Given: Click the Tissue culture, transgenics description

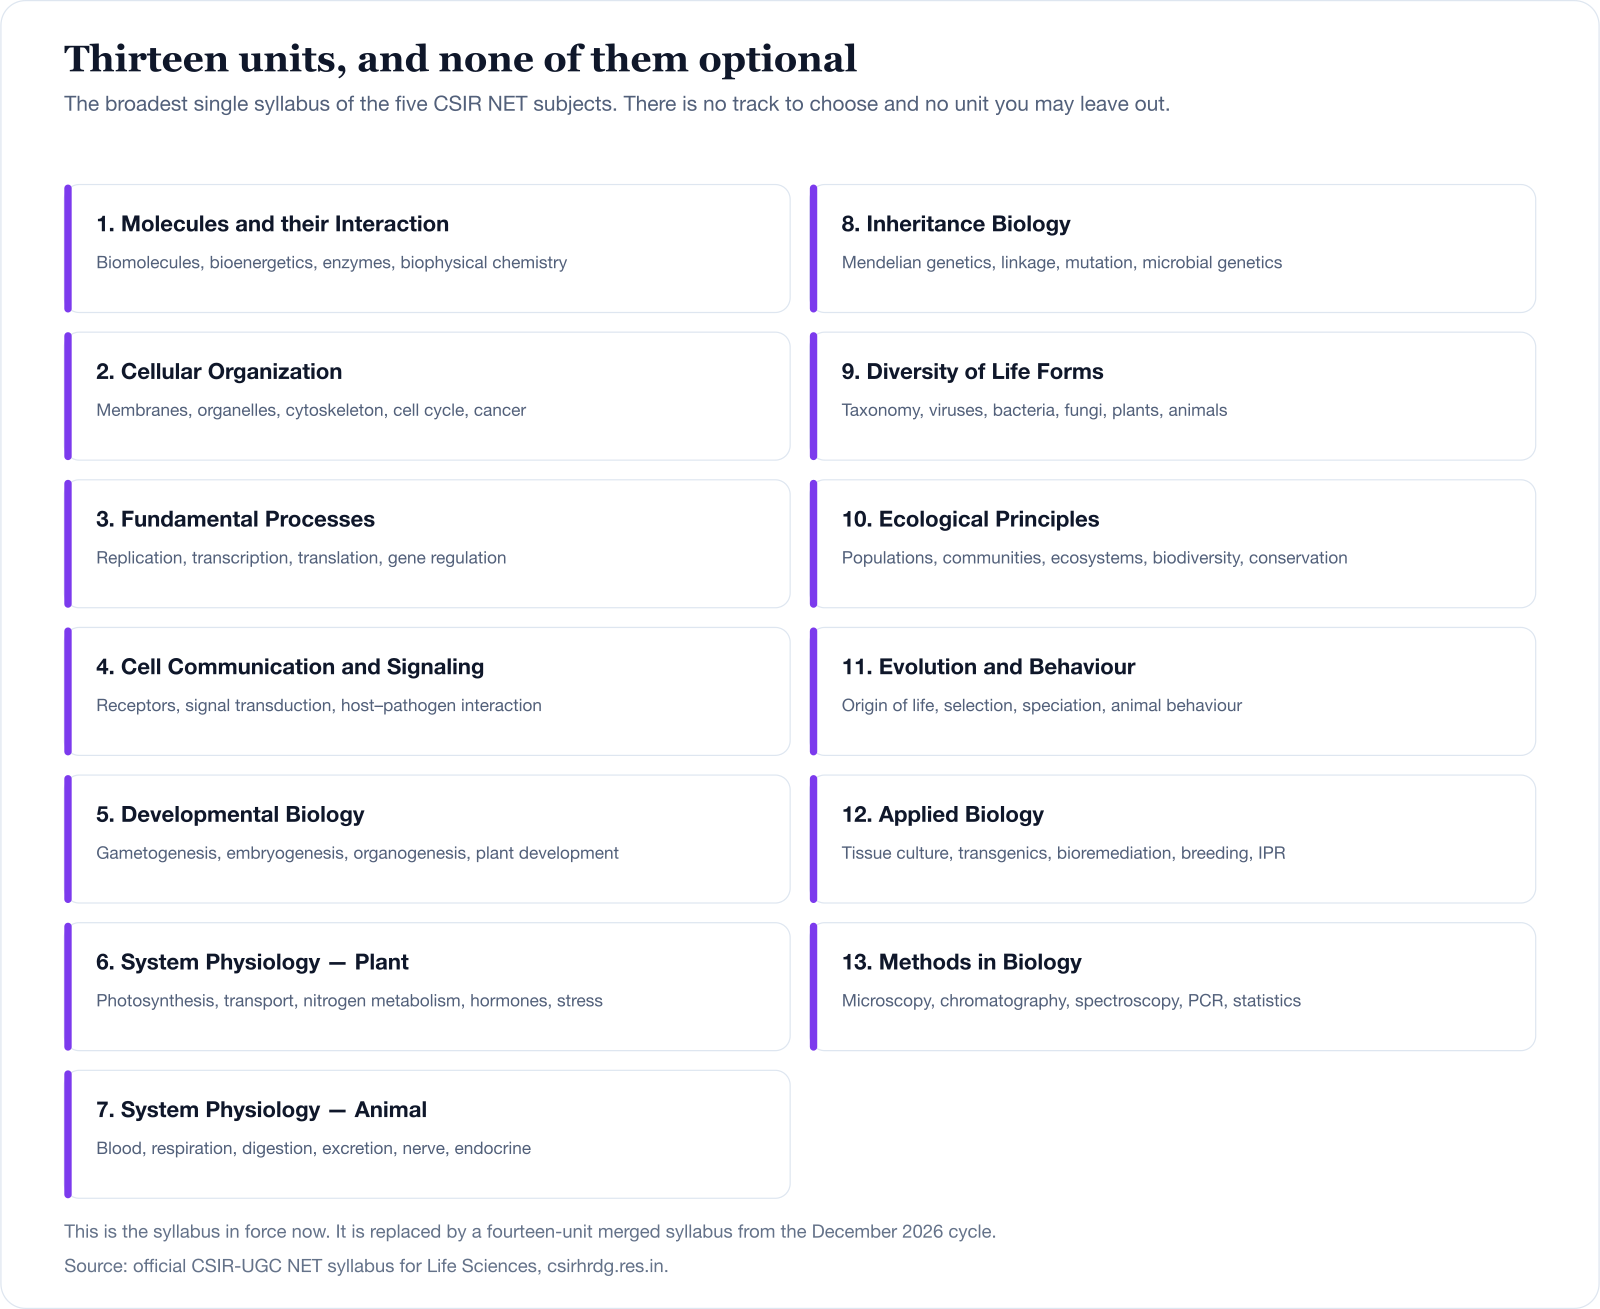Looking at the screenshot, I should (x=1064, y=853).
